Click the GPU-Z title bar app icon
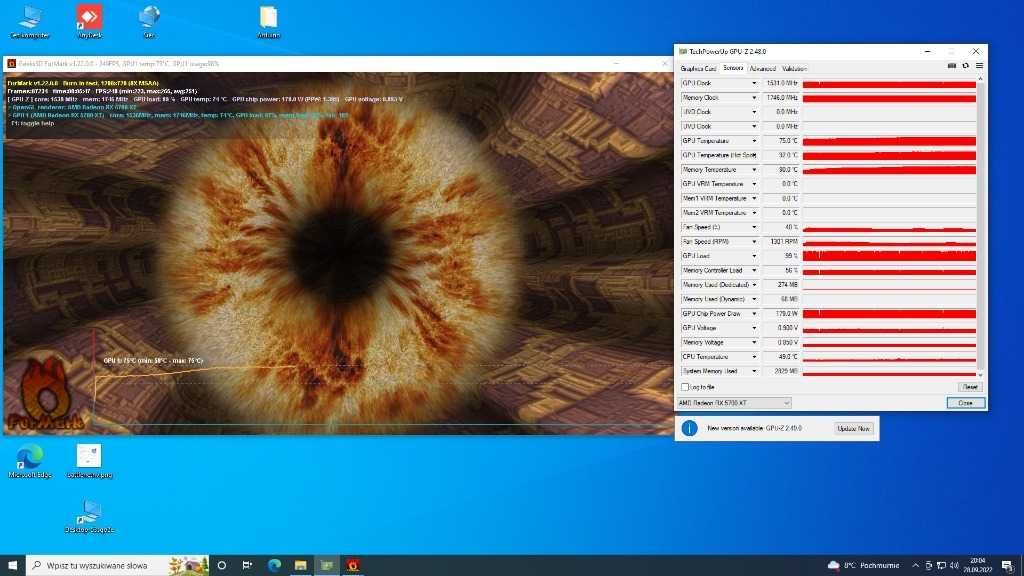The image size is (1024, 576). [x=683, y=52]
